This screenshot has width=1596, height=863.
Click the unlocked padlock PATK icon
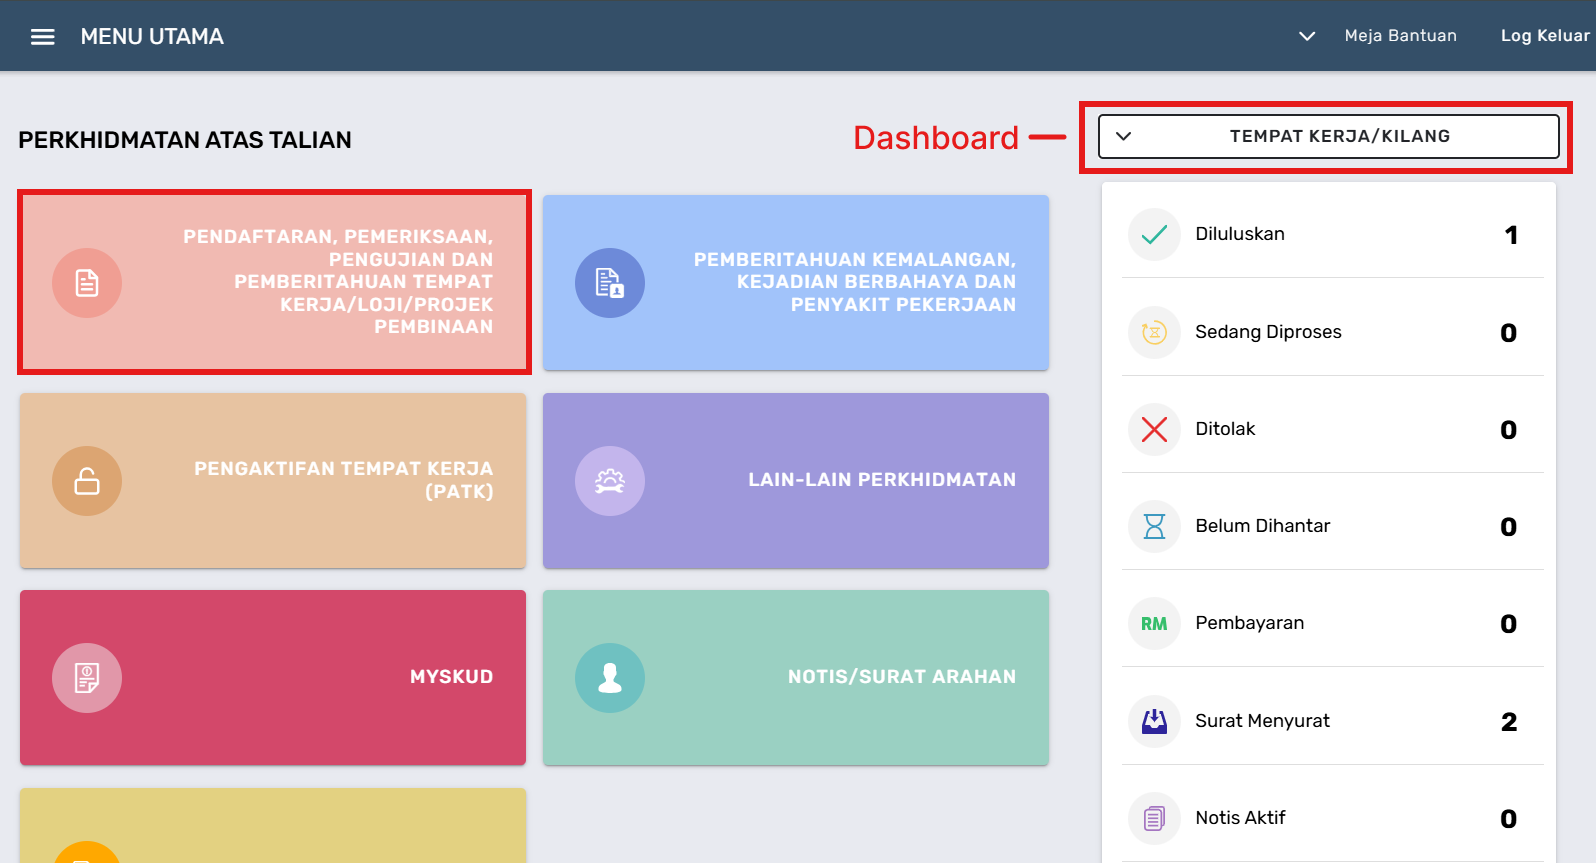coord(87,481)
